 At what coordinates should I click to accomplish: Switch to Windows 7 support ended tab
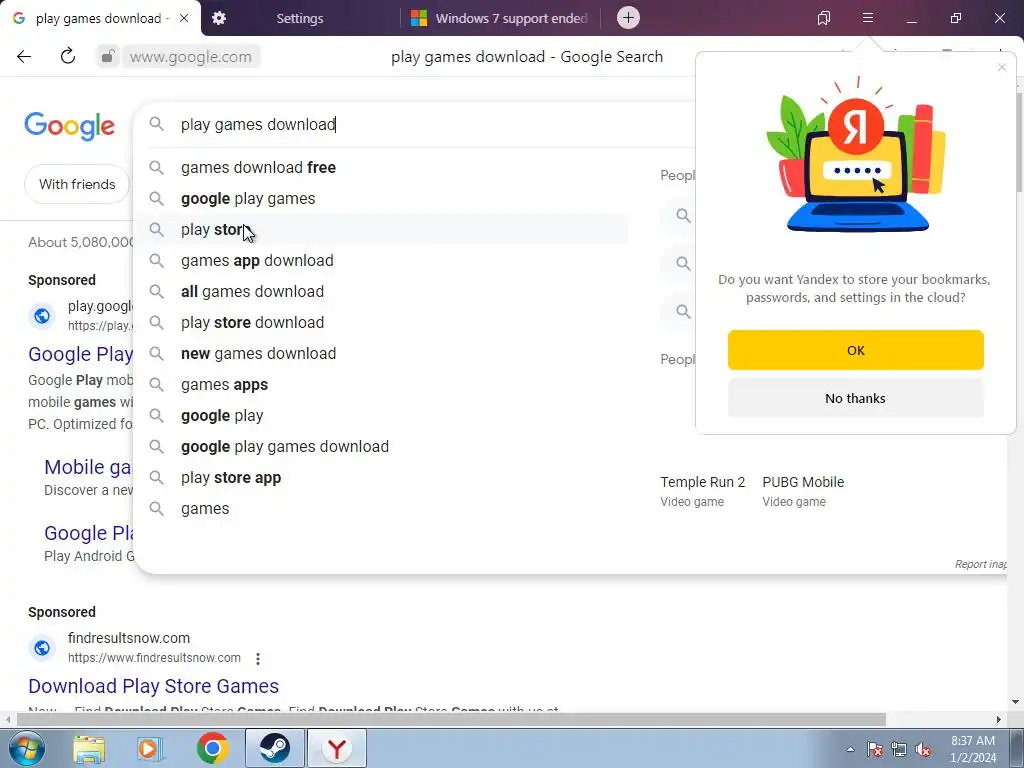500,18
